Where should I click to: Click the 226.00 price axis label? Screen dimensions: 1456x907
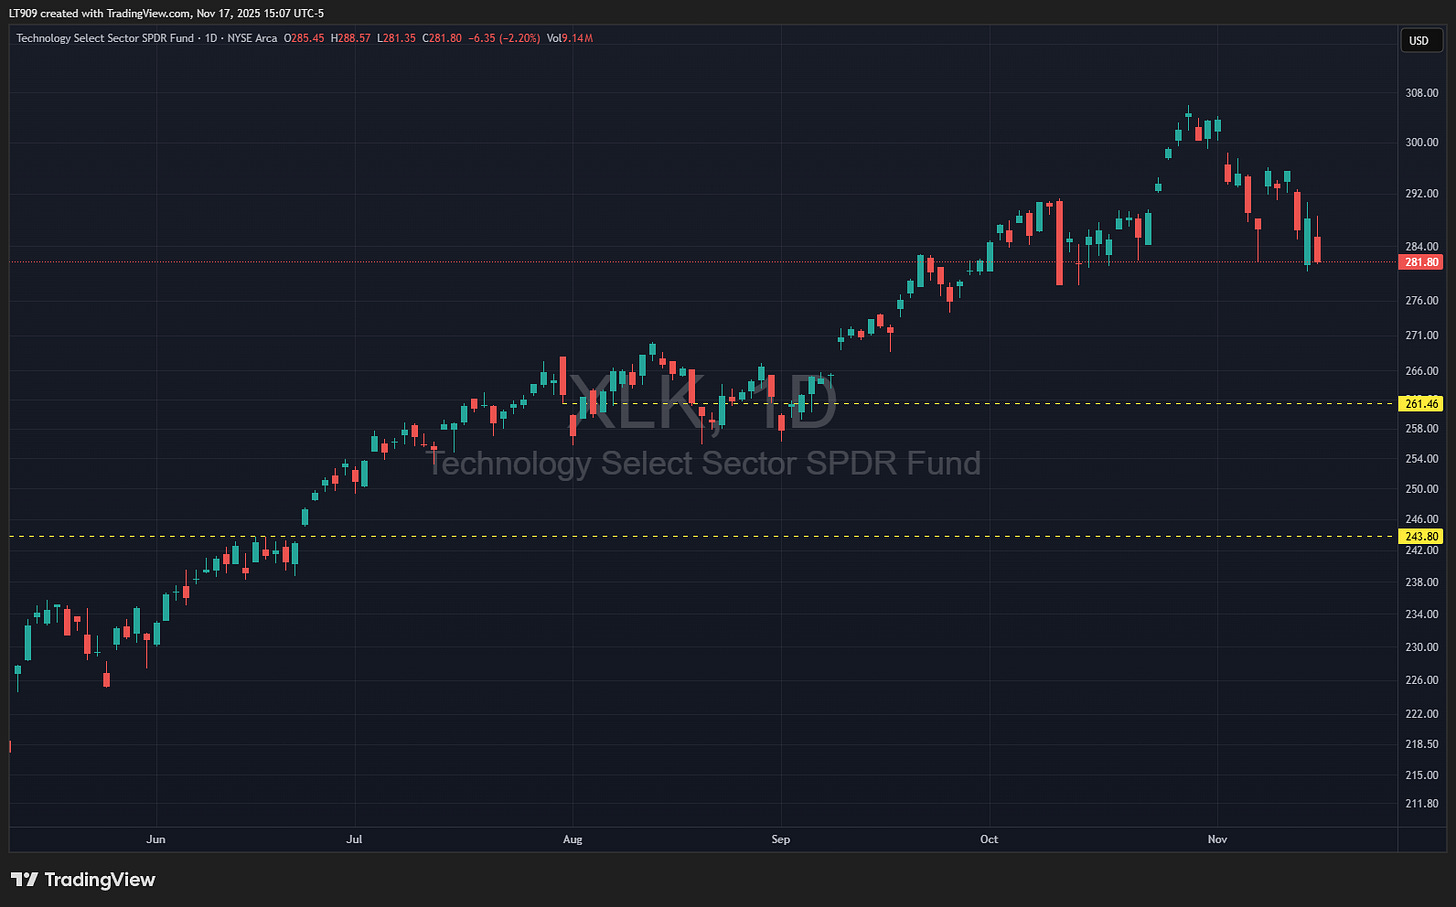(x=1422, y=680)
